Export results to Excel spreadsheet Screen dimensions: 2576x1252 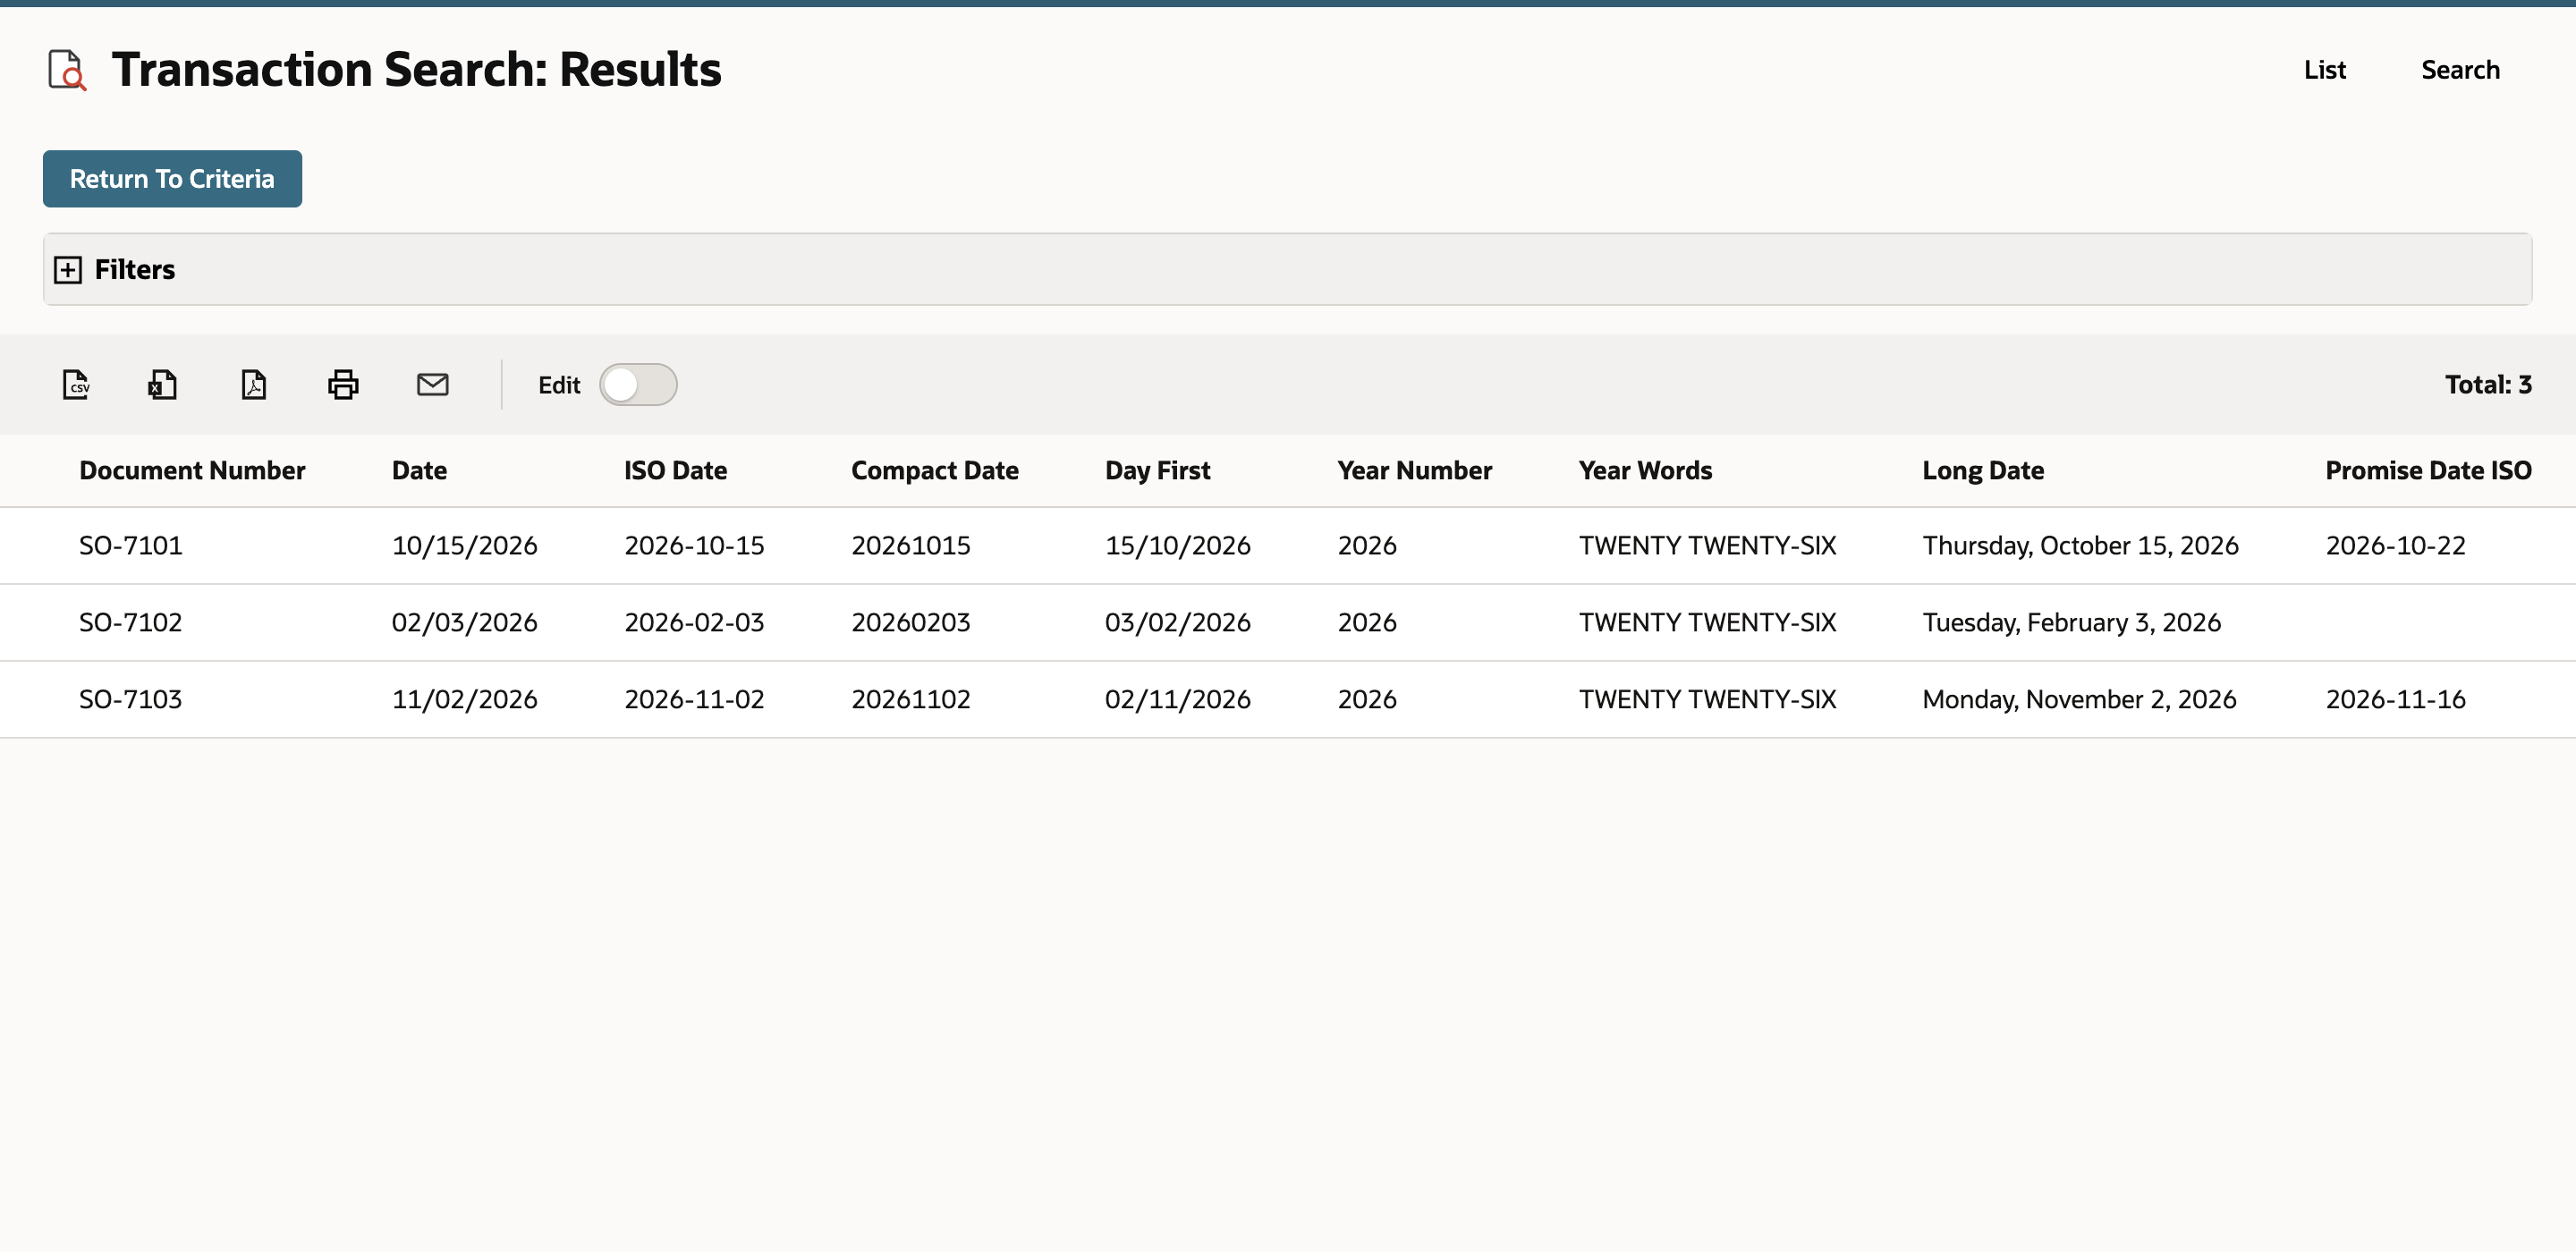163,384
